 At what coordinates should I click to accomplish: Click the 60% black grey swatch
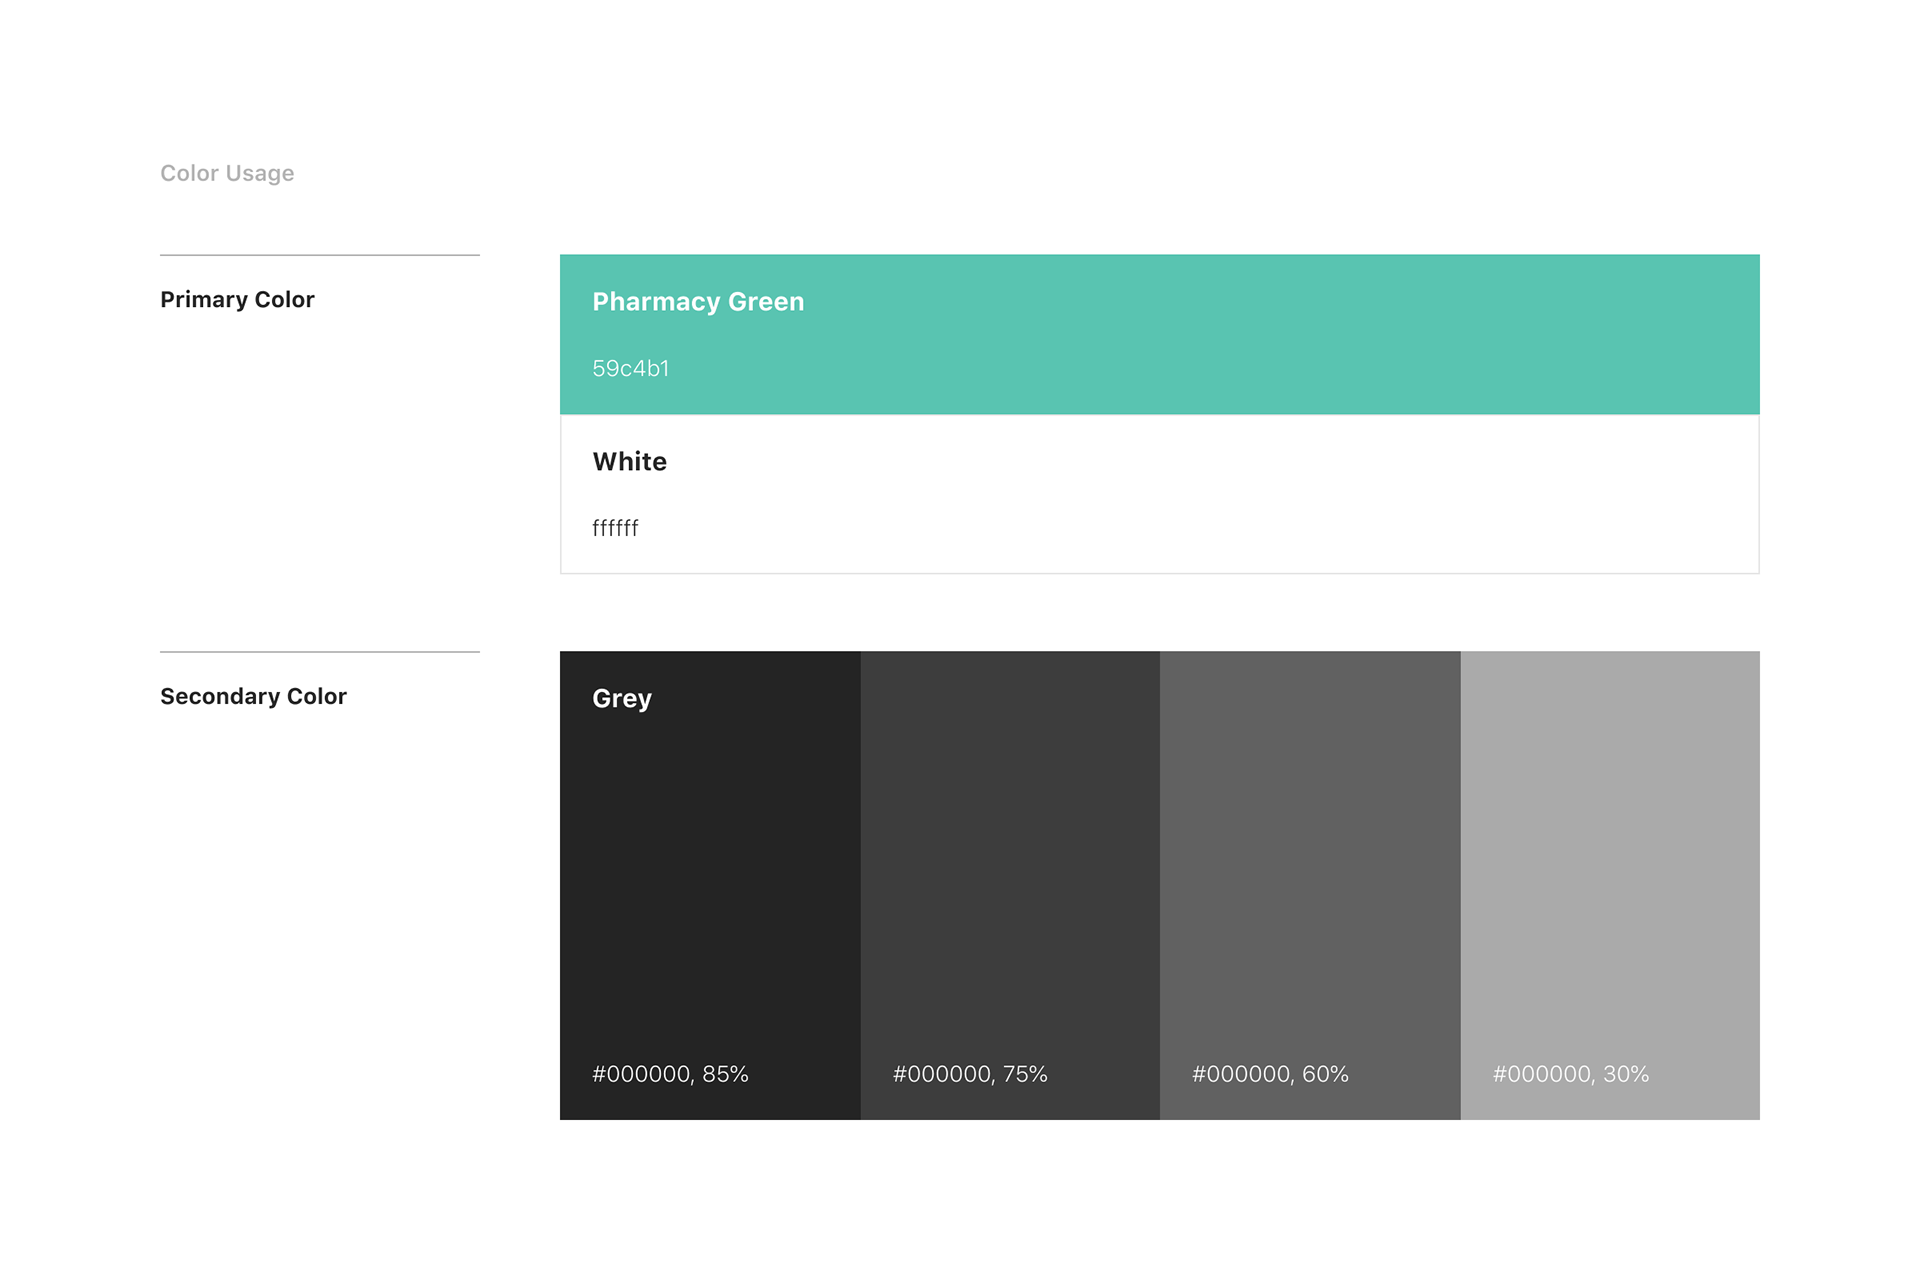(x=1310, y=885)
